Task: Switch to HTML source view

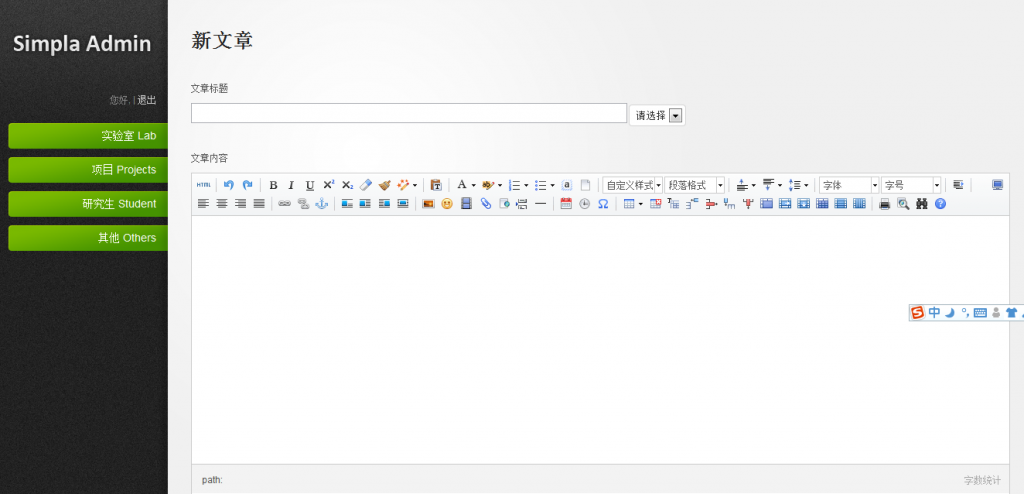Action: click(203, 186)
